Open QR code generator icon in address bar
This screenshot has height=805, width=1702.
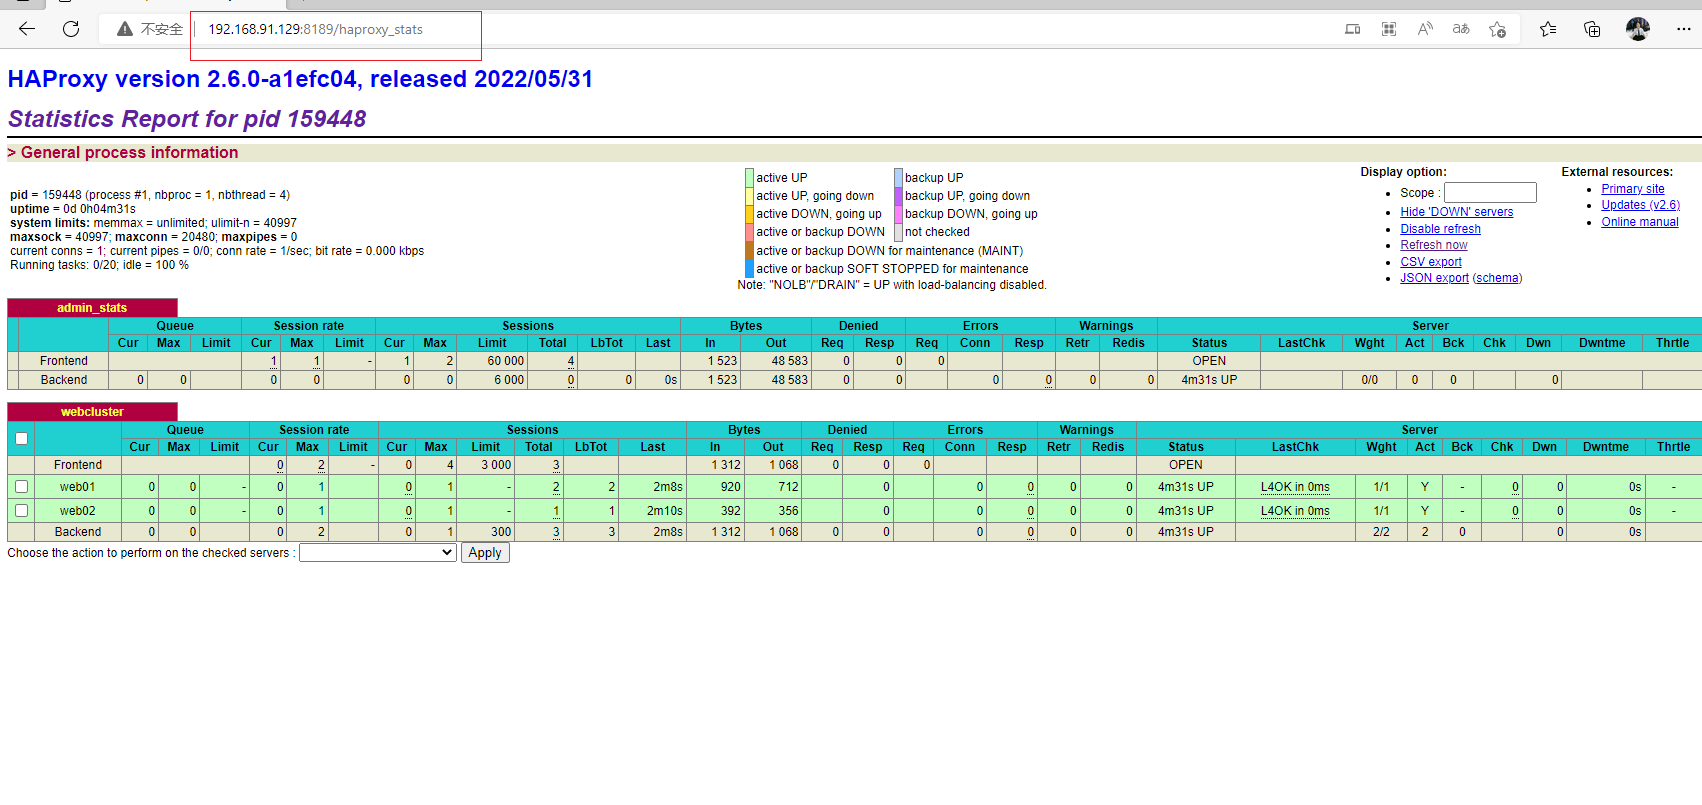(x=1389, y=29)
